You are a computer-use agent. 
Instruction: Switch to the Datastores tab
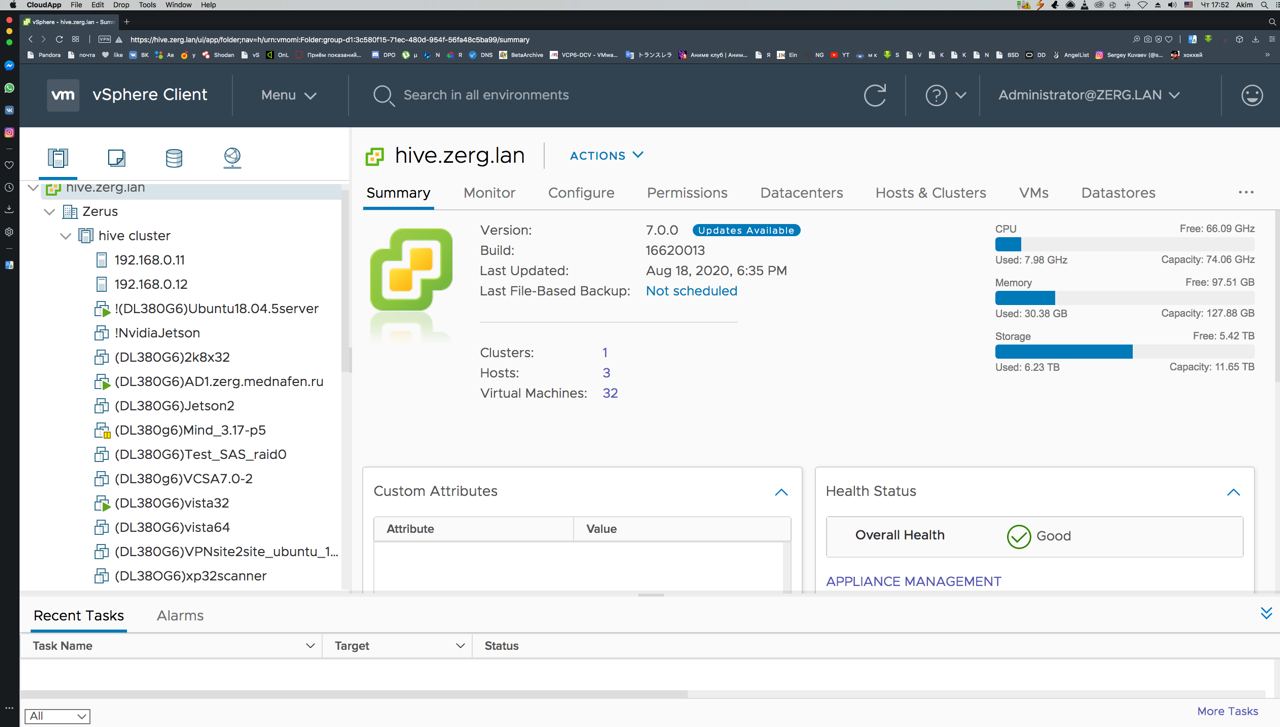pyautogui.click(x=1118, y=193)
